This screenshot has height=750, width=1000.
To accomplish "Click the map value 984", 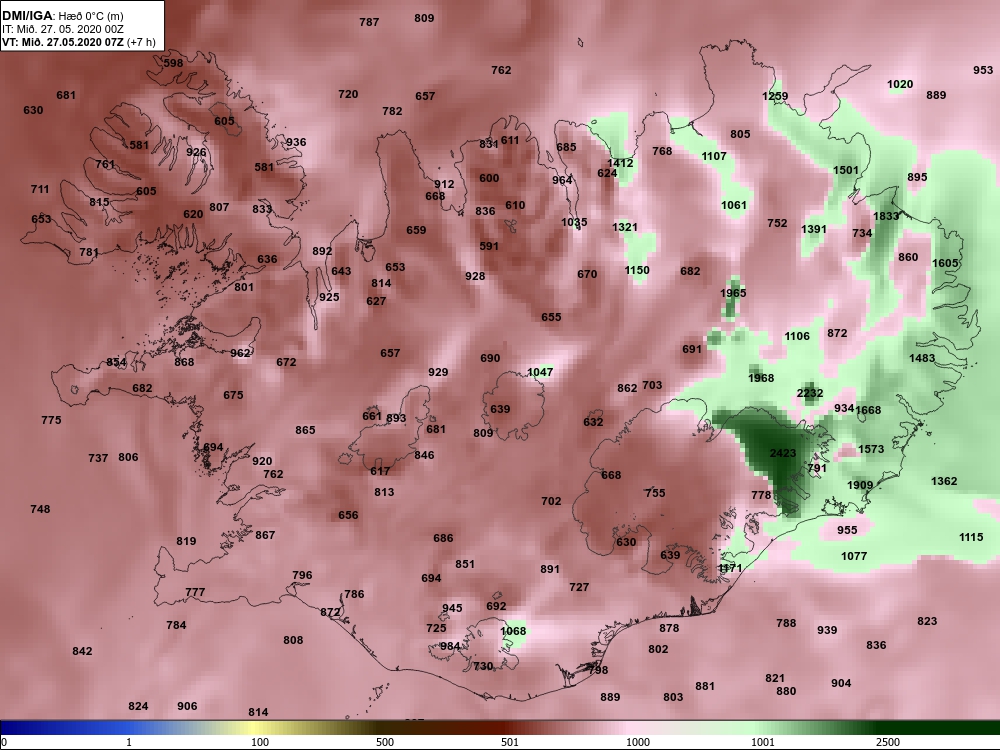I will click(x=450, y=645).
